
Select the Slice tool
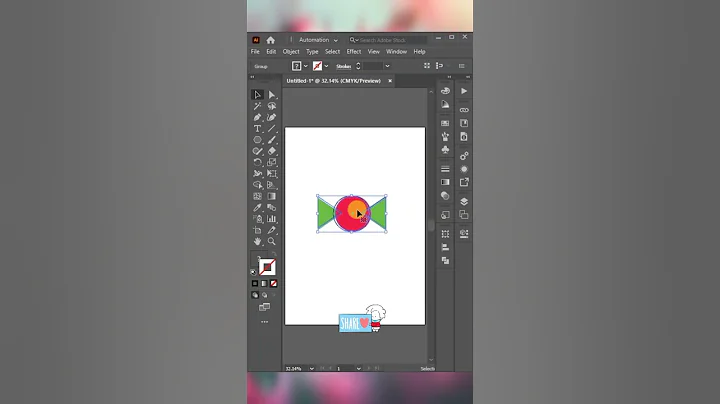[x=272, y=230]
